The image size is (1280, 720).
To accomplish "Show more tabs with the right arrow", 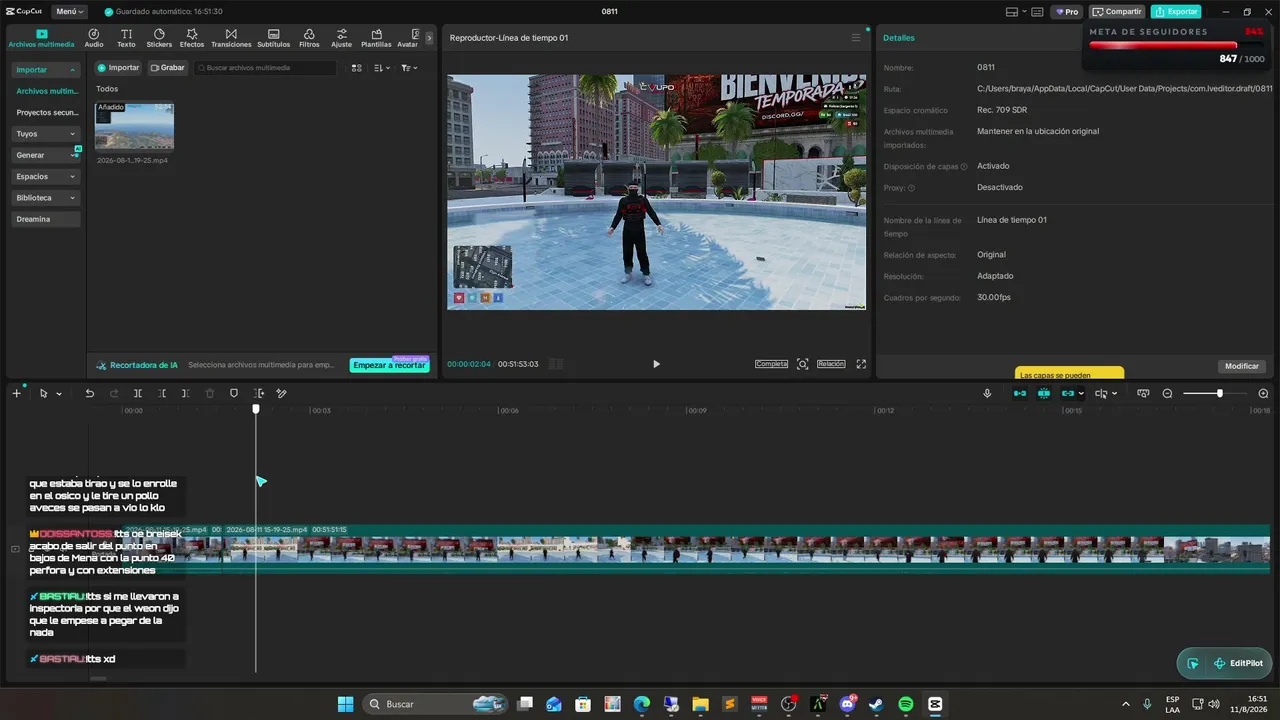I will point(430,38).
